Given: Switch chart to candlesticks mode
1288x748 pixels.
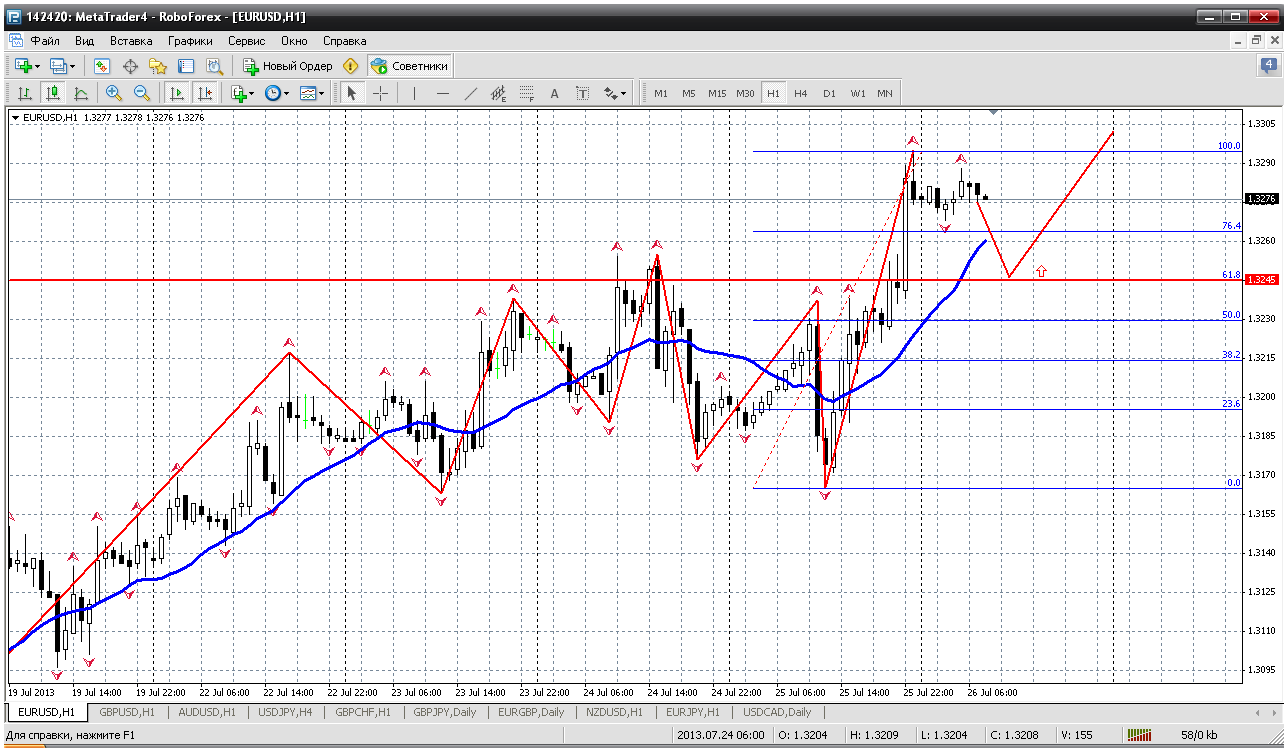Looking at the screenshot, I should pyautogui.click(x=52, y=93).
